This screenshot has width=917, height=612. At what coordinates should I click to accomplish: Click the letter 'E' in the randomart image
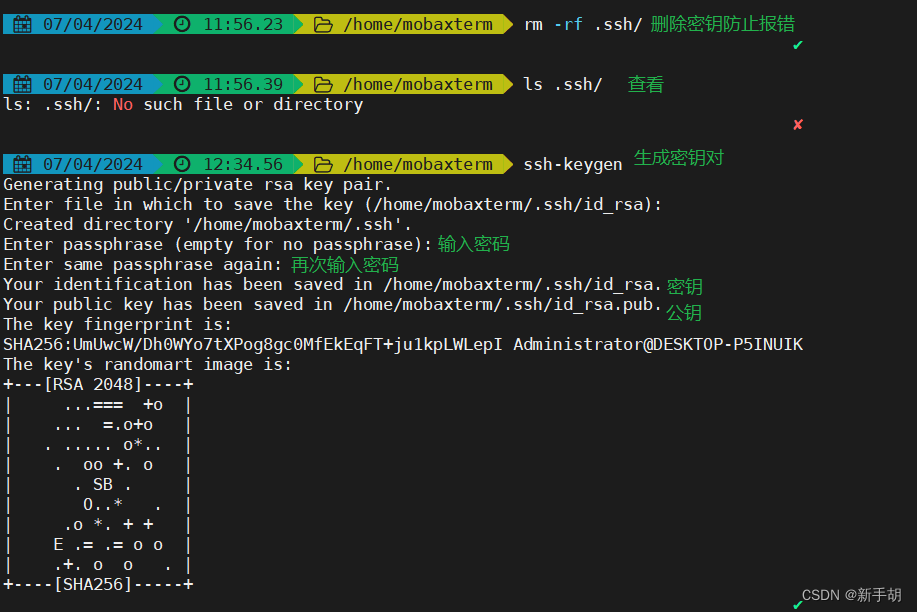click(58, 545)
